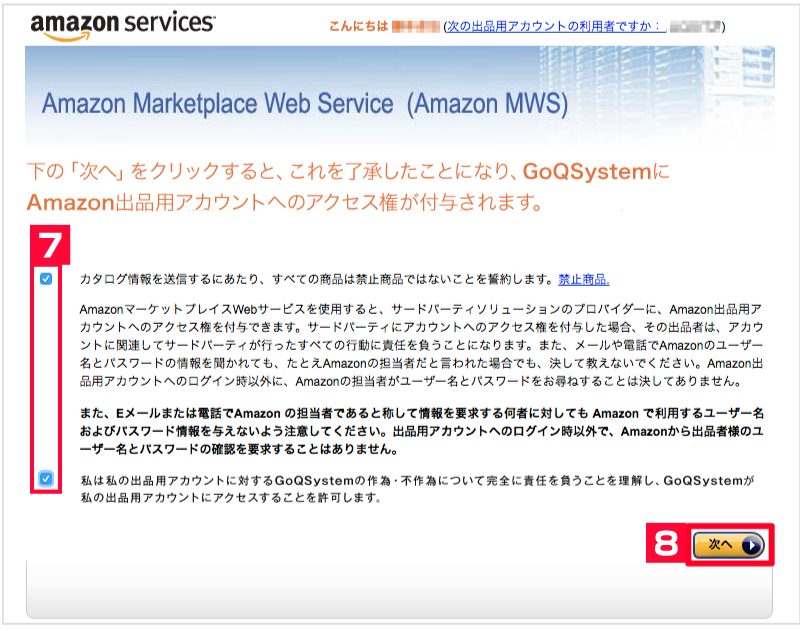Uncheck the GoQSystem access permission checkbox
The image size is (800, 630).
(46, 478)
